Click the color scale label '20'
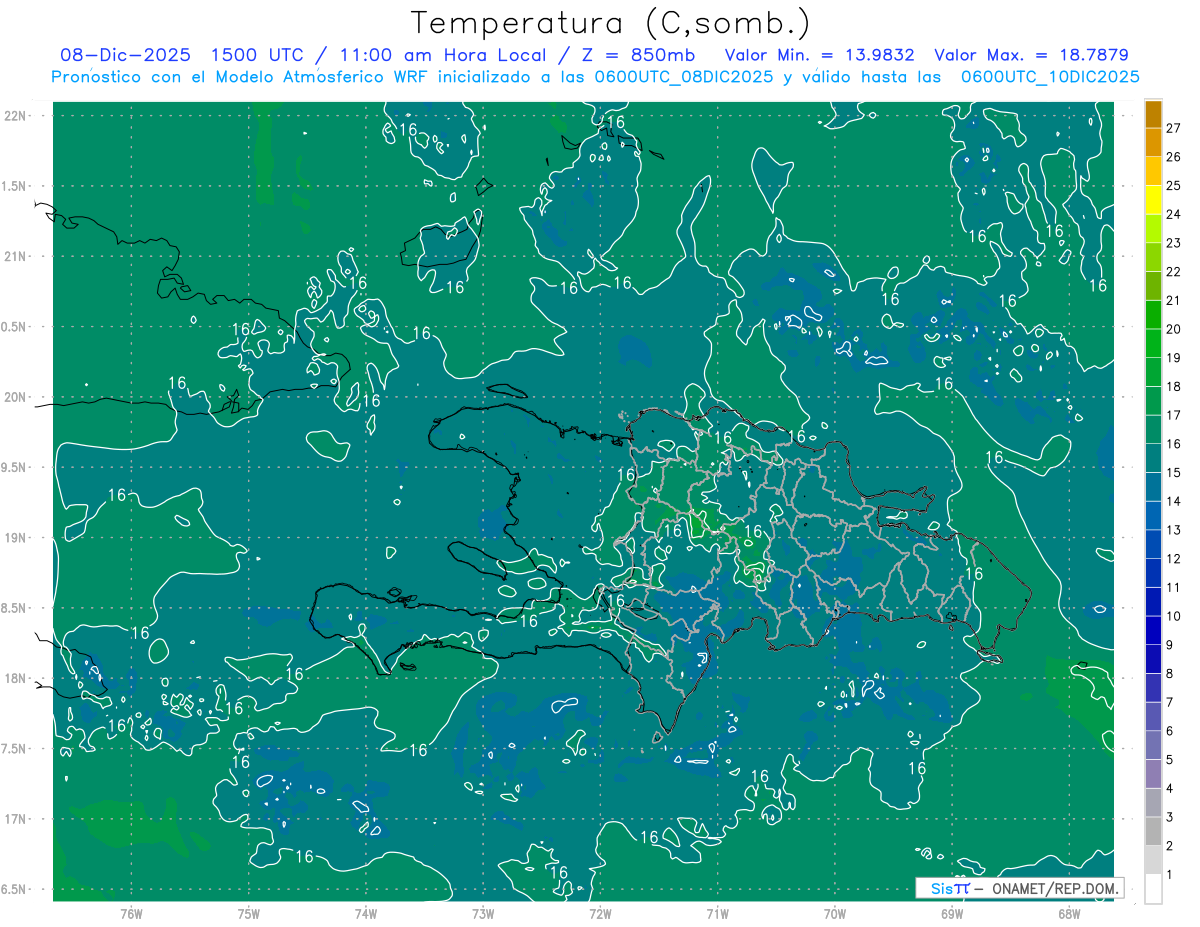The width and height of the screenshot is (1200, 927). pos(1174,329)
